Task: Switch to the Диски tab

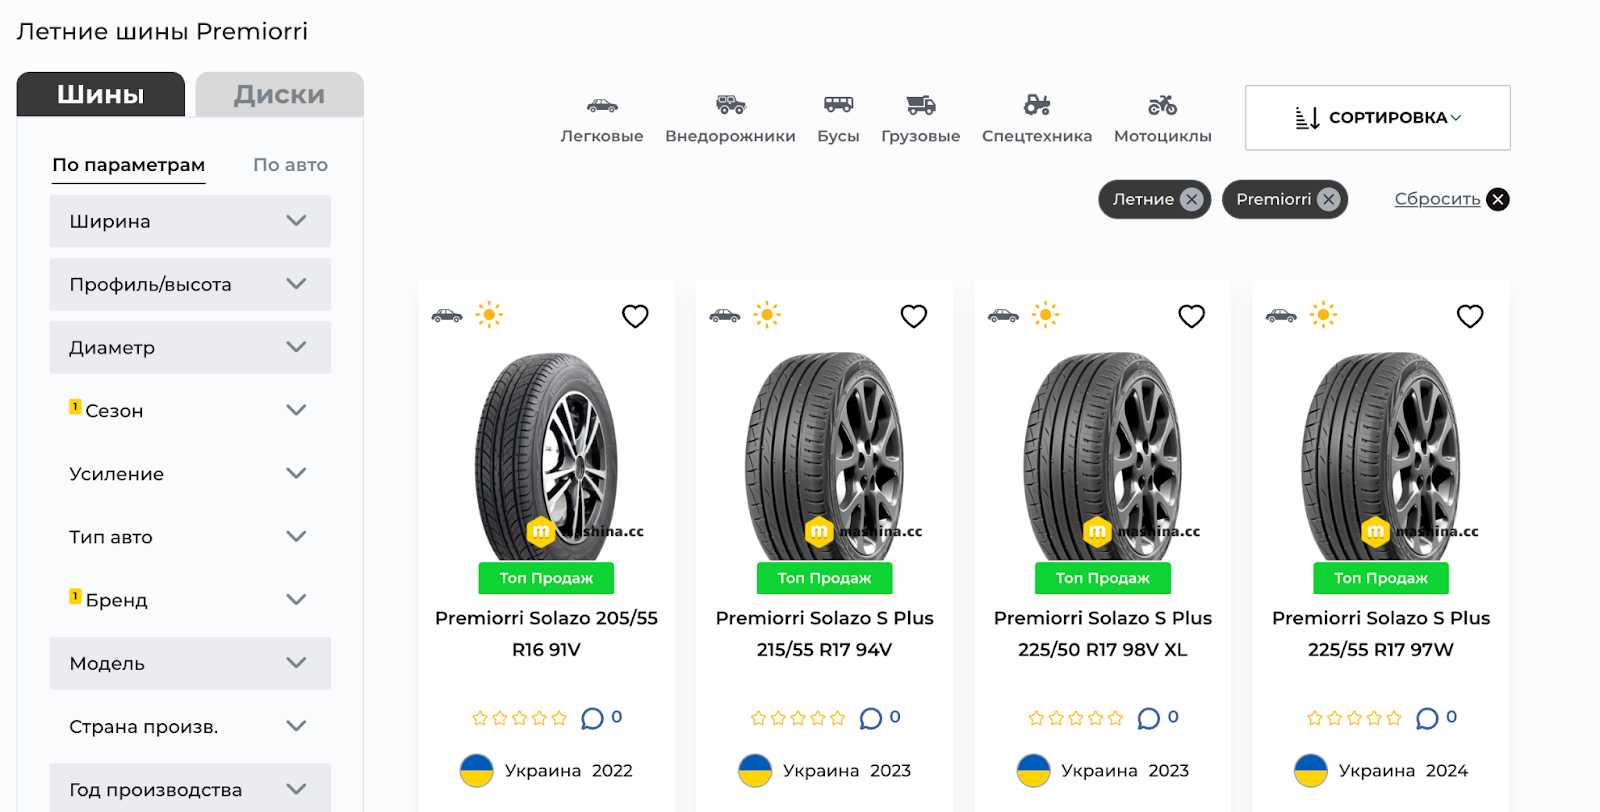Action: click(x=279, y=95)
